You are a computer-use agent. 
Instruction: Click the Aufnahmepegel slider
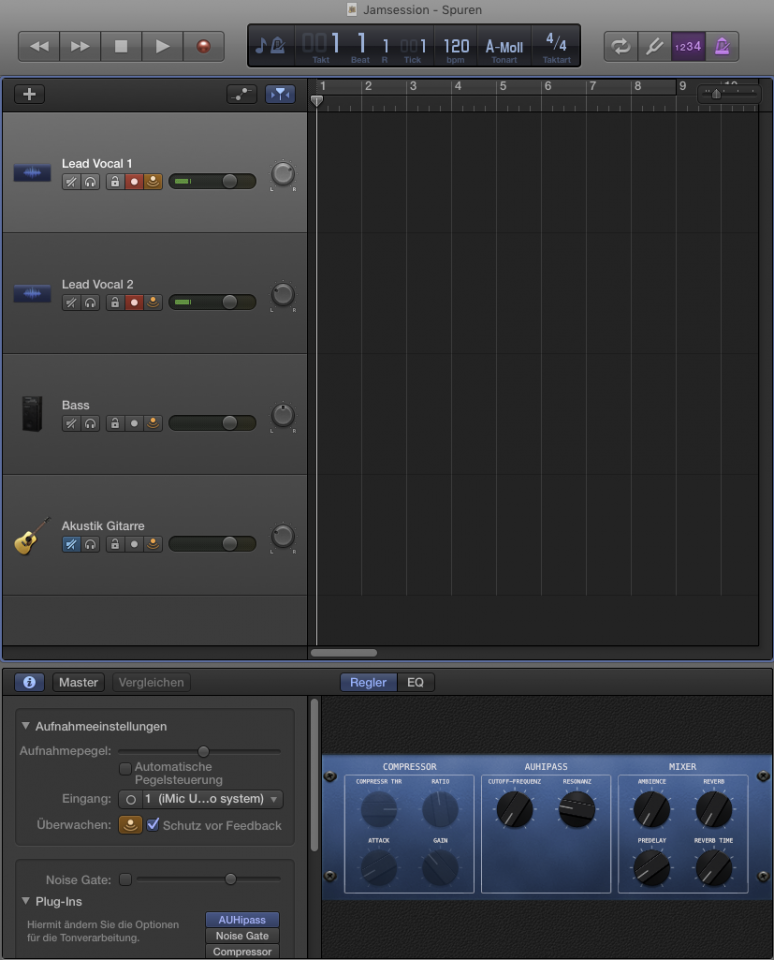click(199, 751)
